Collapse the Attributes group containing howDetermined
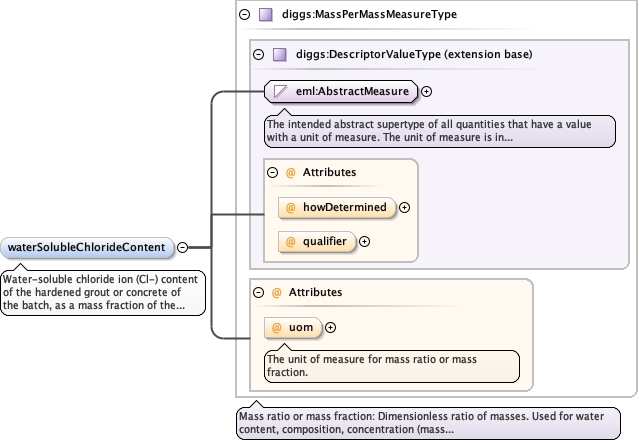 (272, 172)
